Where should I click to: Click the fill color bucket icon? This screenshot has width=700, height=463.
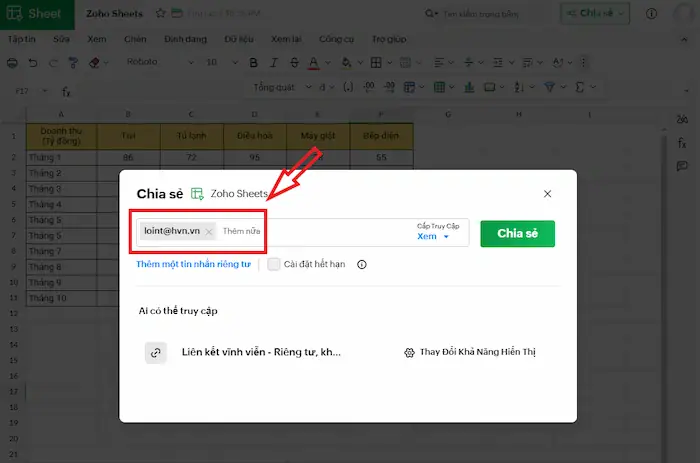coord(346,63)
